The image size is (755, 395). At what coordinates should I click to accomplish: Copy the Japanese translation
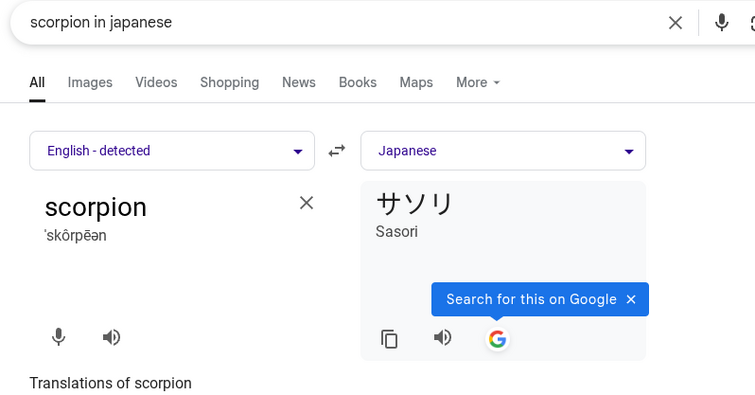pos(389,339)
